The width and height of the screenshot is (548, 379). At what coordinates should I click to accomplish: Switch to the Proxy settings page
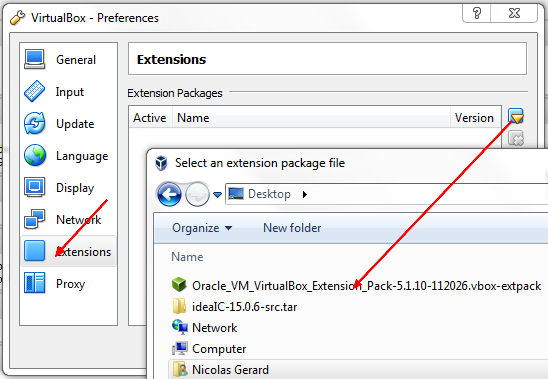point(68,284)
